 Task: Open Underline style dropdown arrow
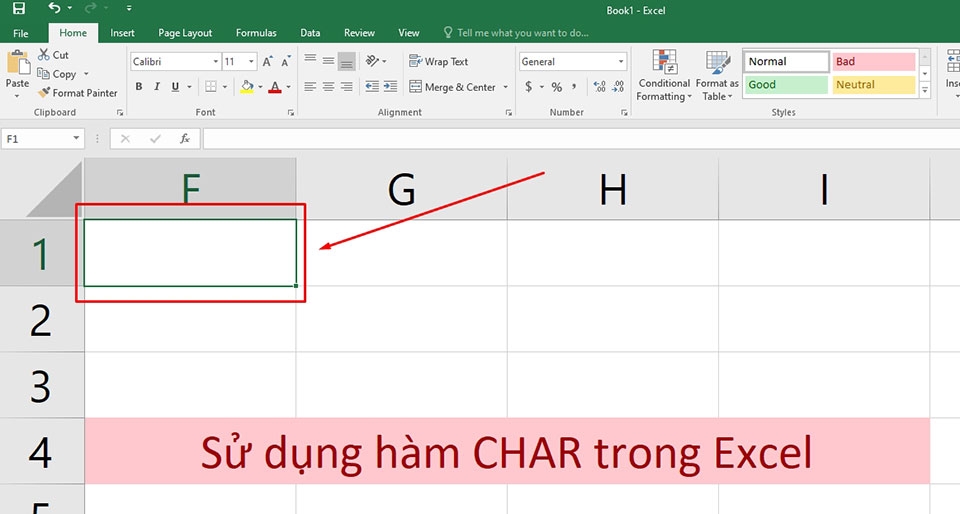pos(189,87)
